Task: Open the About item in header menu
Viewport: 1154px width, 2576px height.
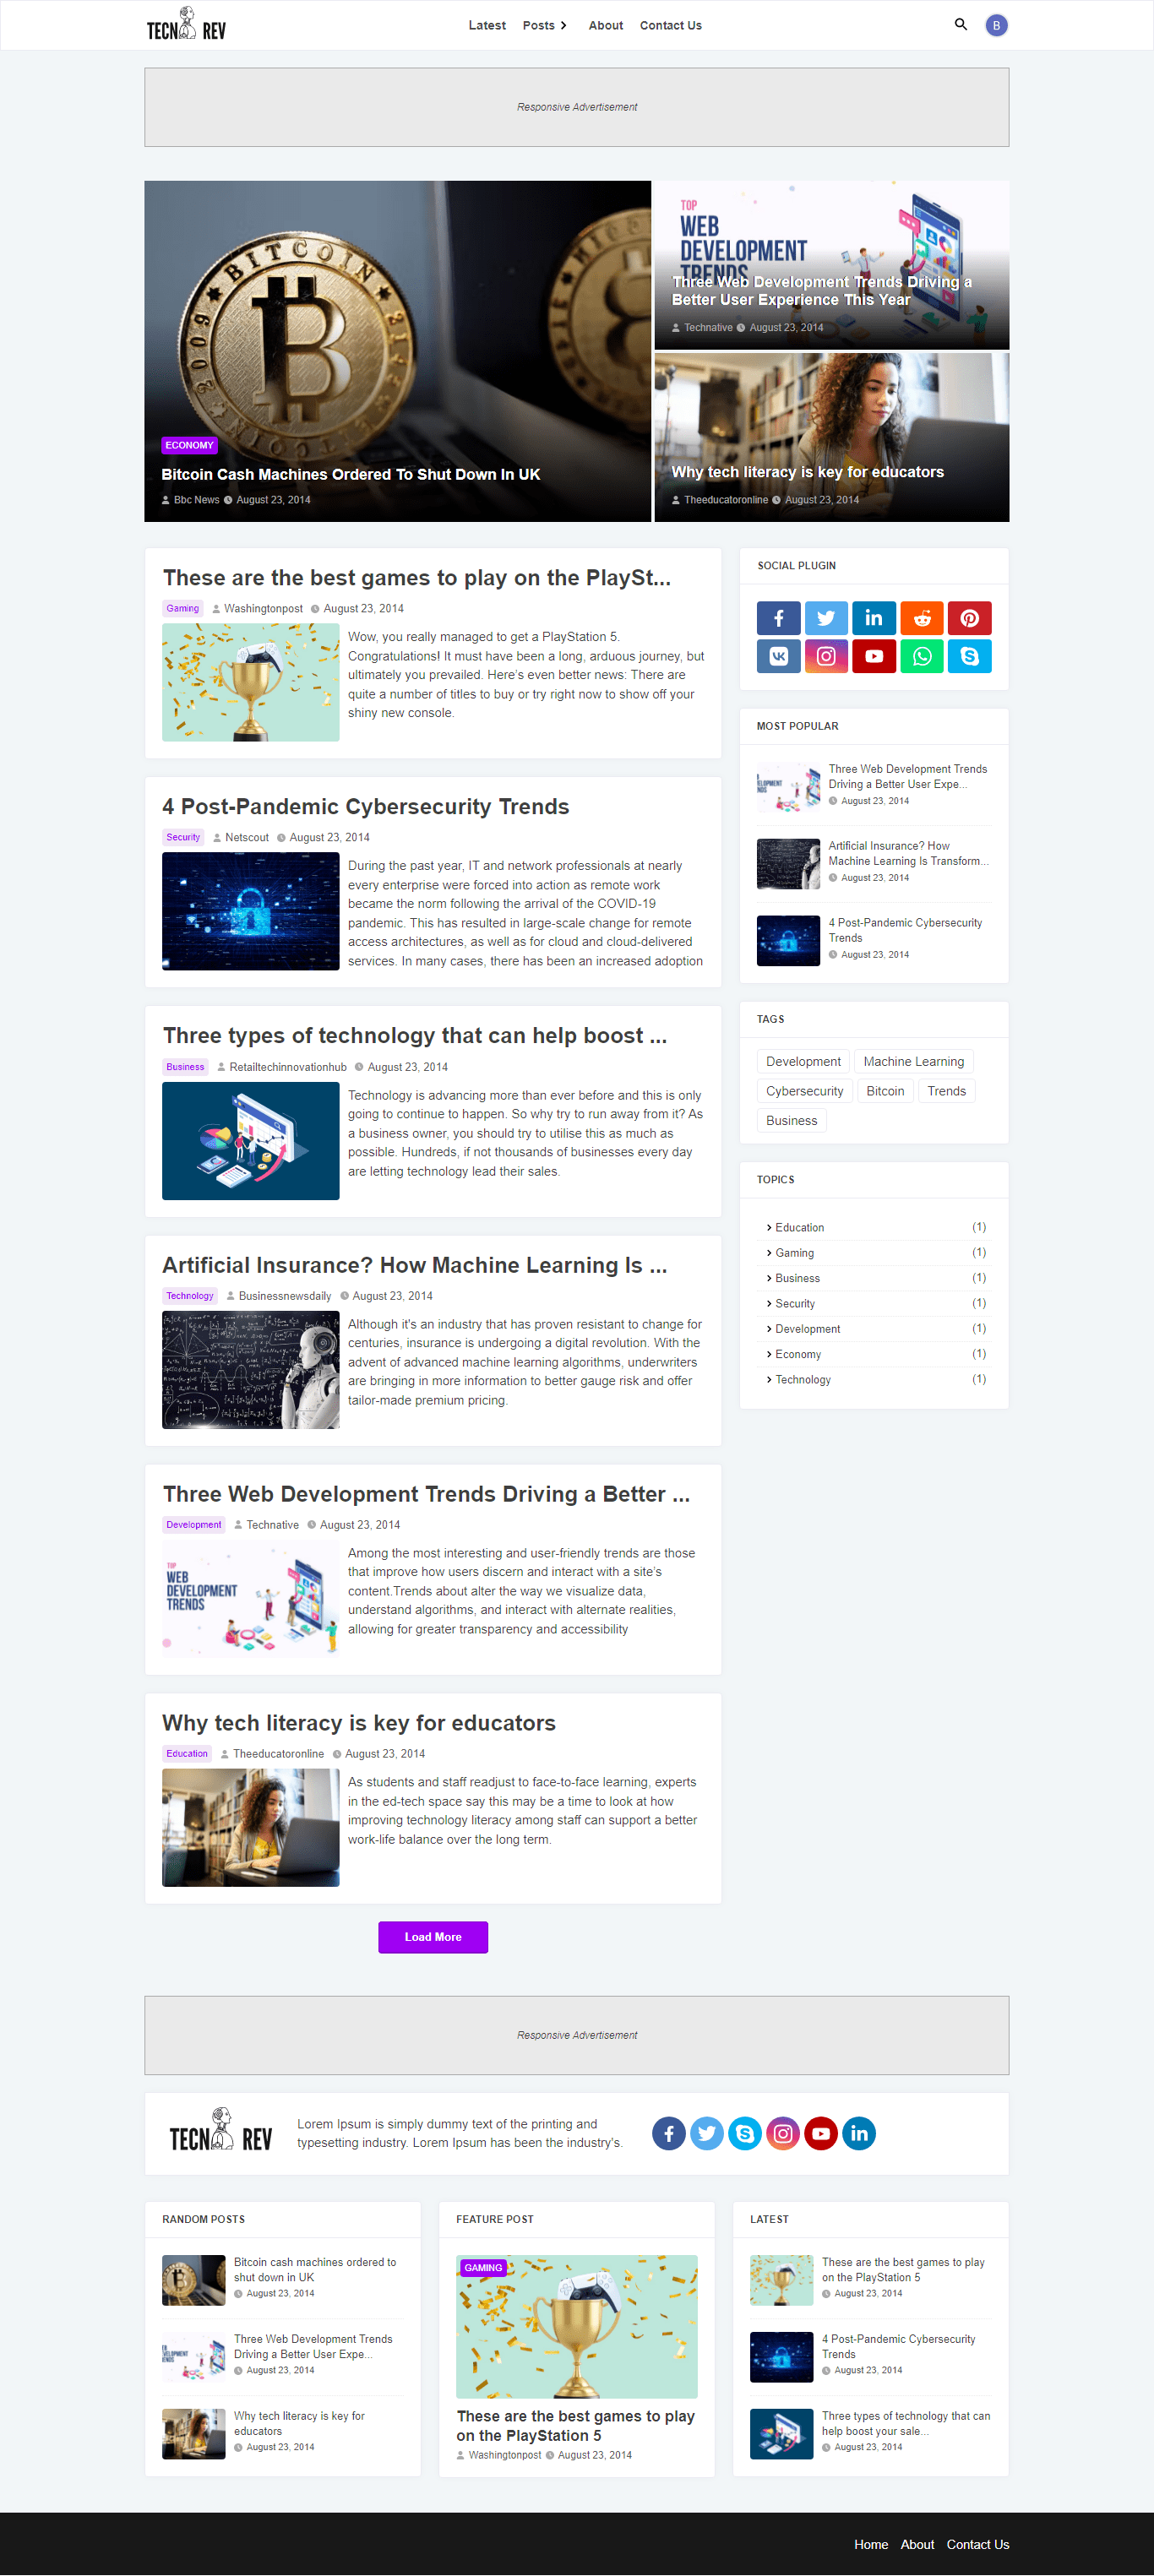Action: coord(605,25)
